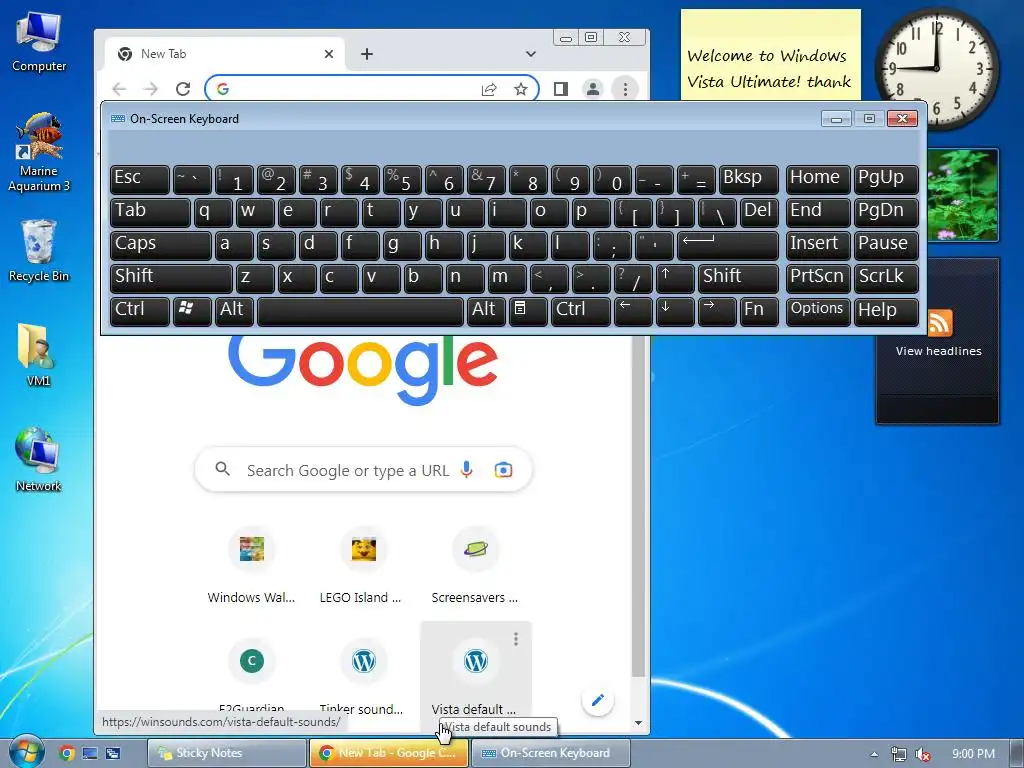1024x768 pixels.
Task: Go forward using Chrome's forward arrow
Action: click(151, 89)
